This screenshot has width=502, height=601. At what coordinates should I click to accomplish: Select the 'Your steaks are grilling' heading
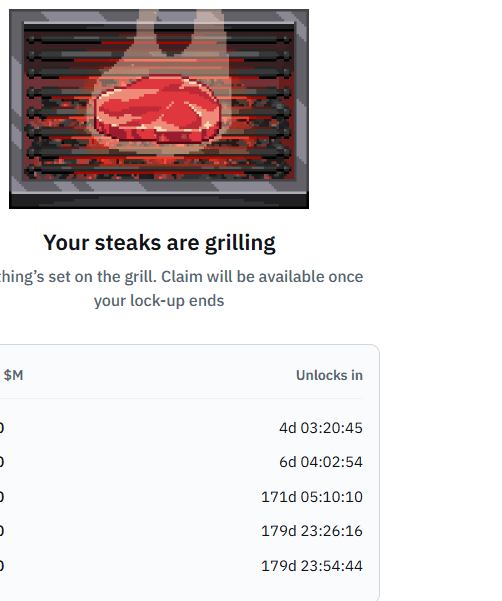[159, 243]
